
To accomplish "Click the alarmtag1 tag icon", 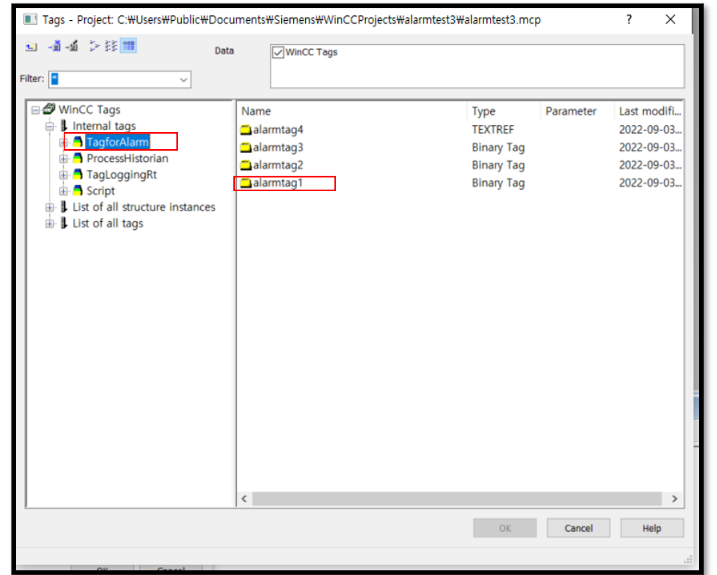I will tap(246, 183).
